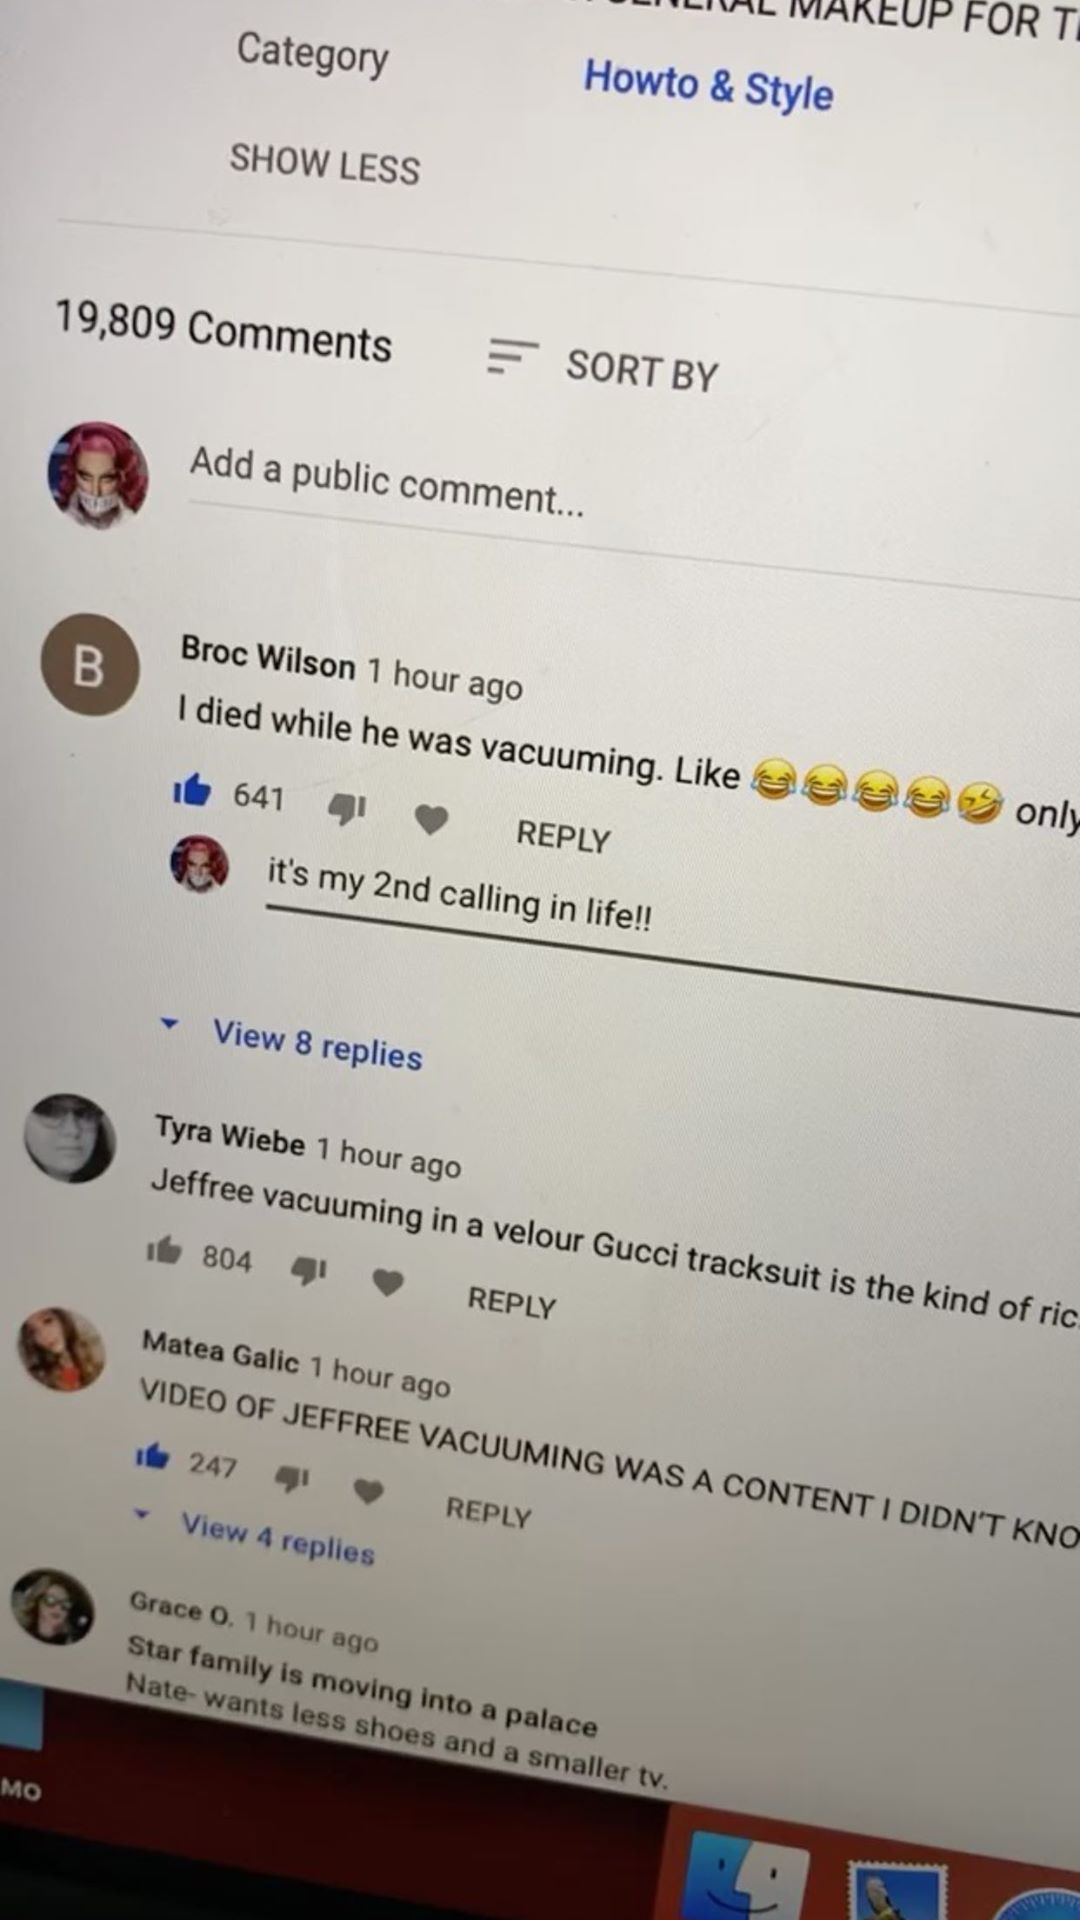Like Broc Wilson's comment with thumbs up
1080x1920 pixels.
pos(192,790)
